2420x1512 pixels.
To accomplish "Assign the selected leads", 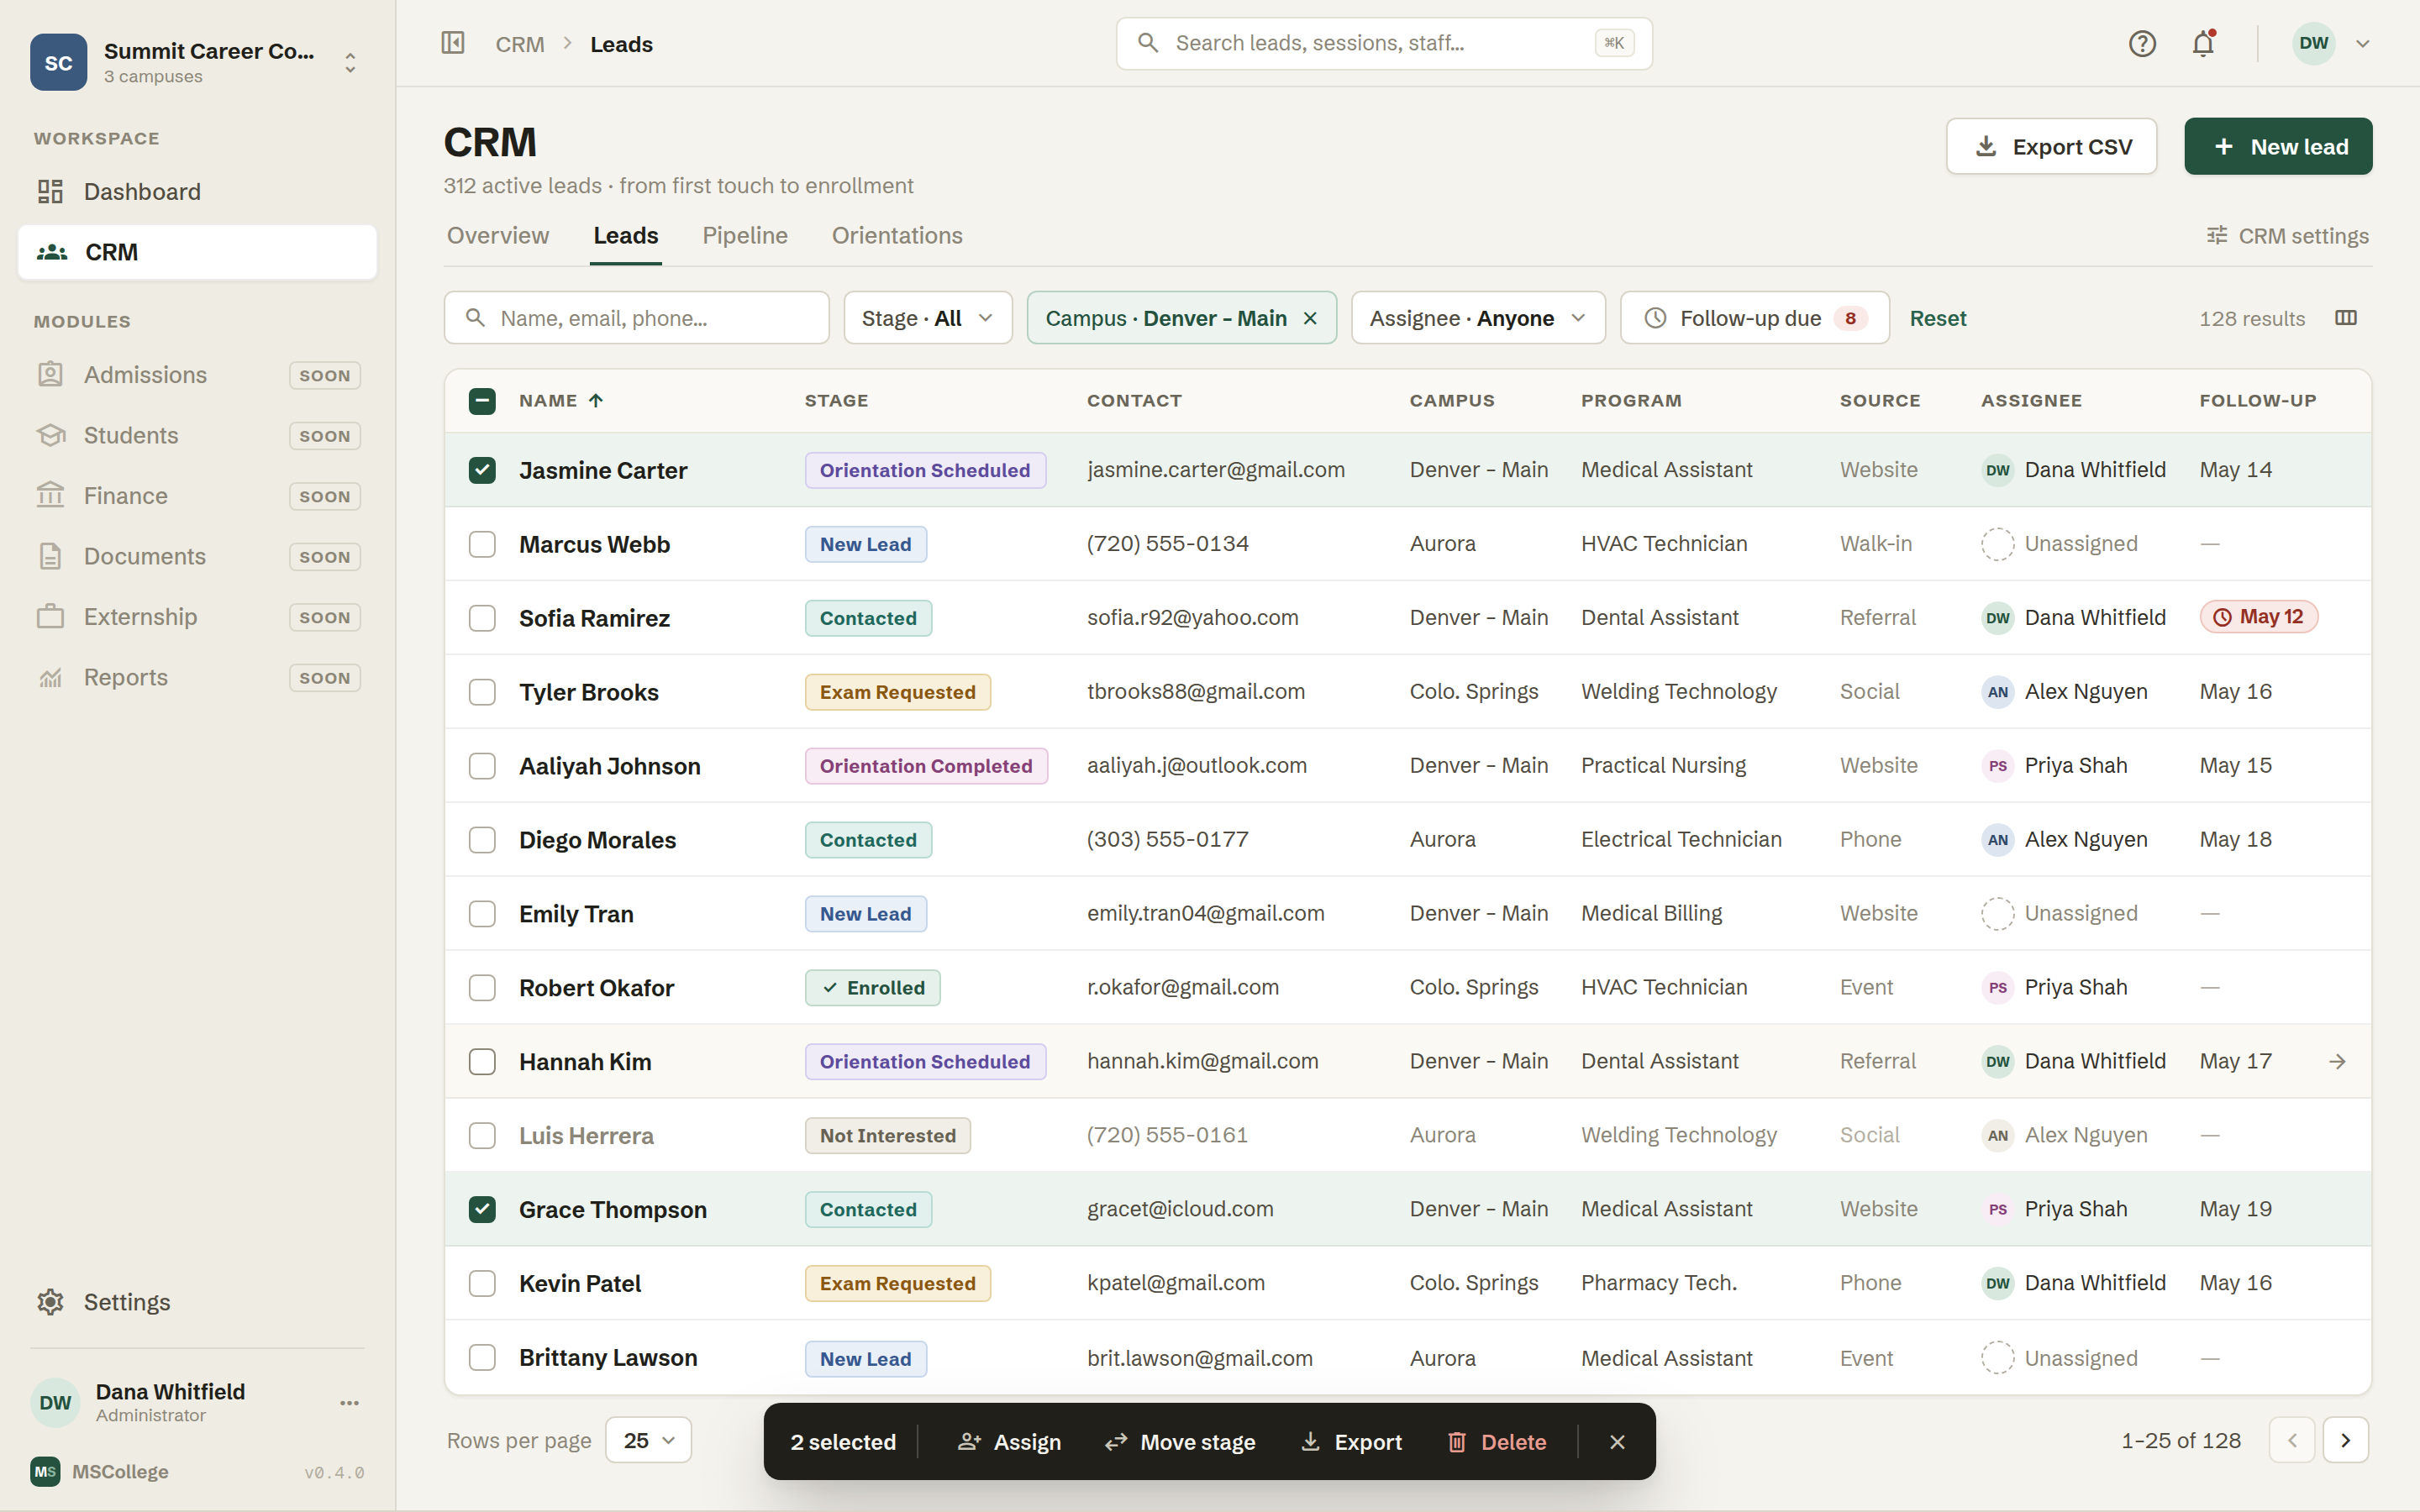I will click(1009, 1441).
